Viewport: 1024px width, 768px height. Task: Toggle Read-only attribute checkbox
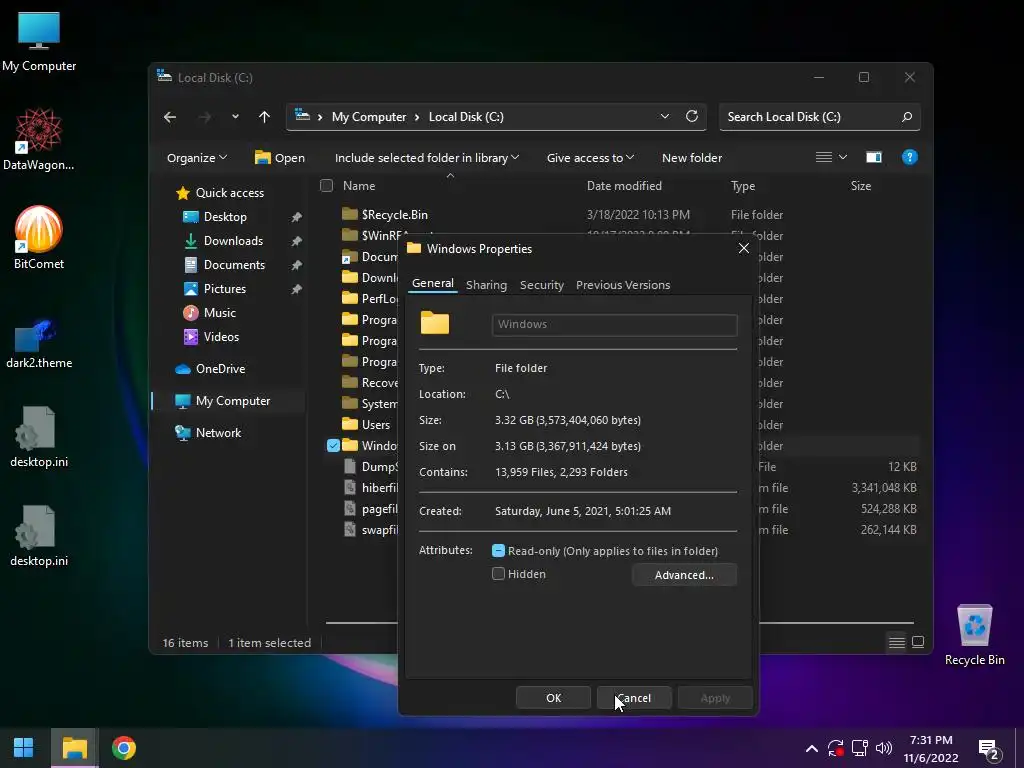(498, 551)
